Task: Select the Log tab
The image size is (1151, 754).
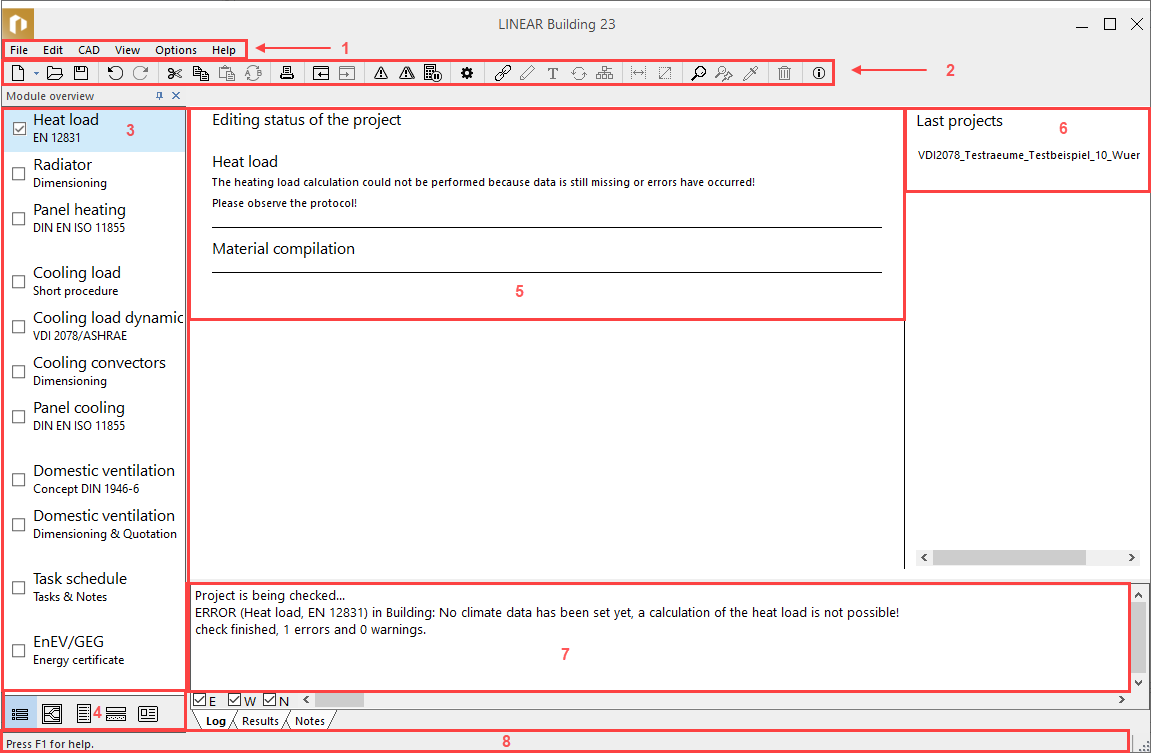Action: click(x=216, y=721)
